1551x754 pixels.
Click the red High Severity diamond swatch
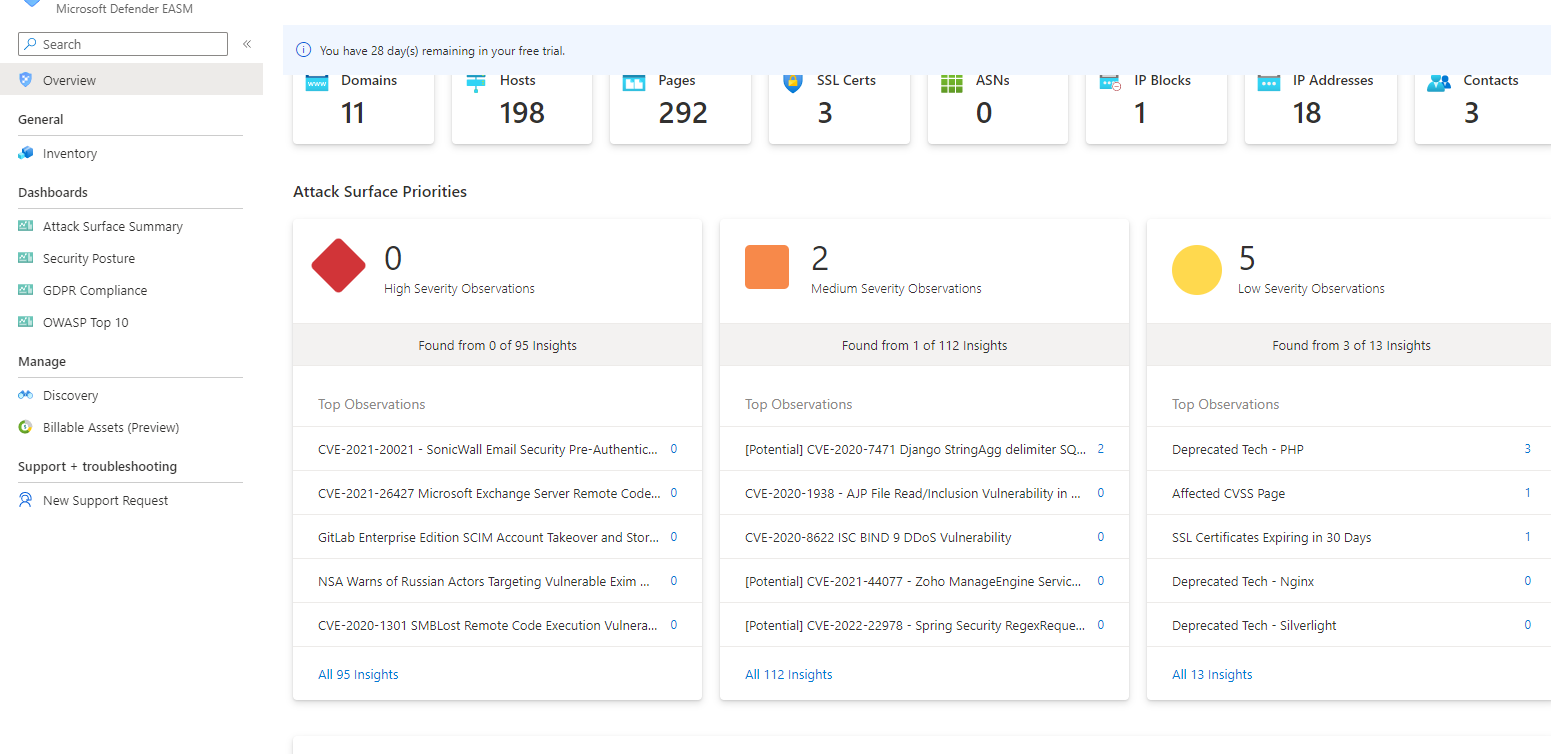click(x=339, y=266)
